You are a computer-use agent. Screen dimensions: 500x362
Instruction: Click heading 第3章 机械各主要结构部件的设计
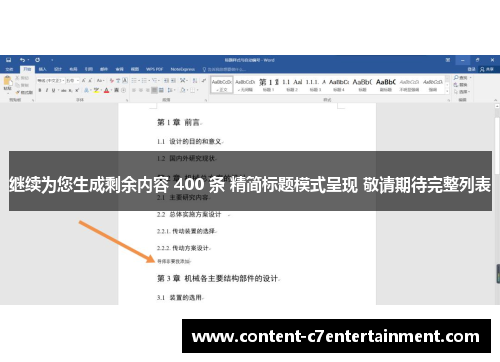(218, 278)
